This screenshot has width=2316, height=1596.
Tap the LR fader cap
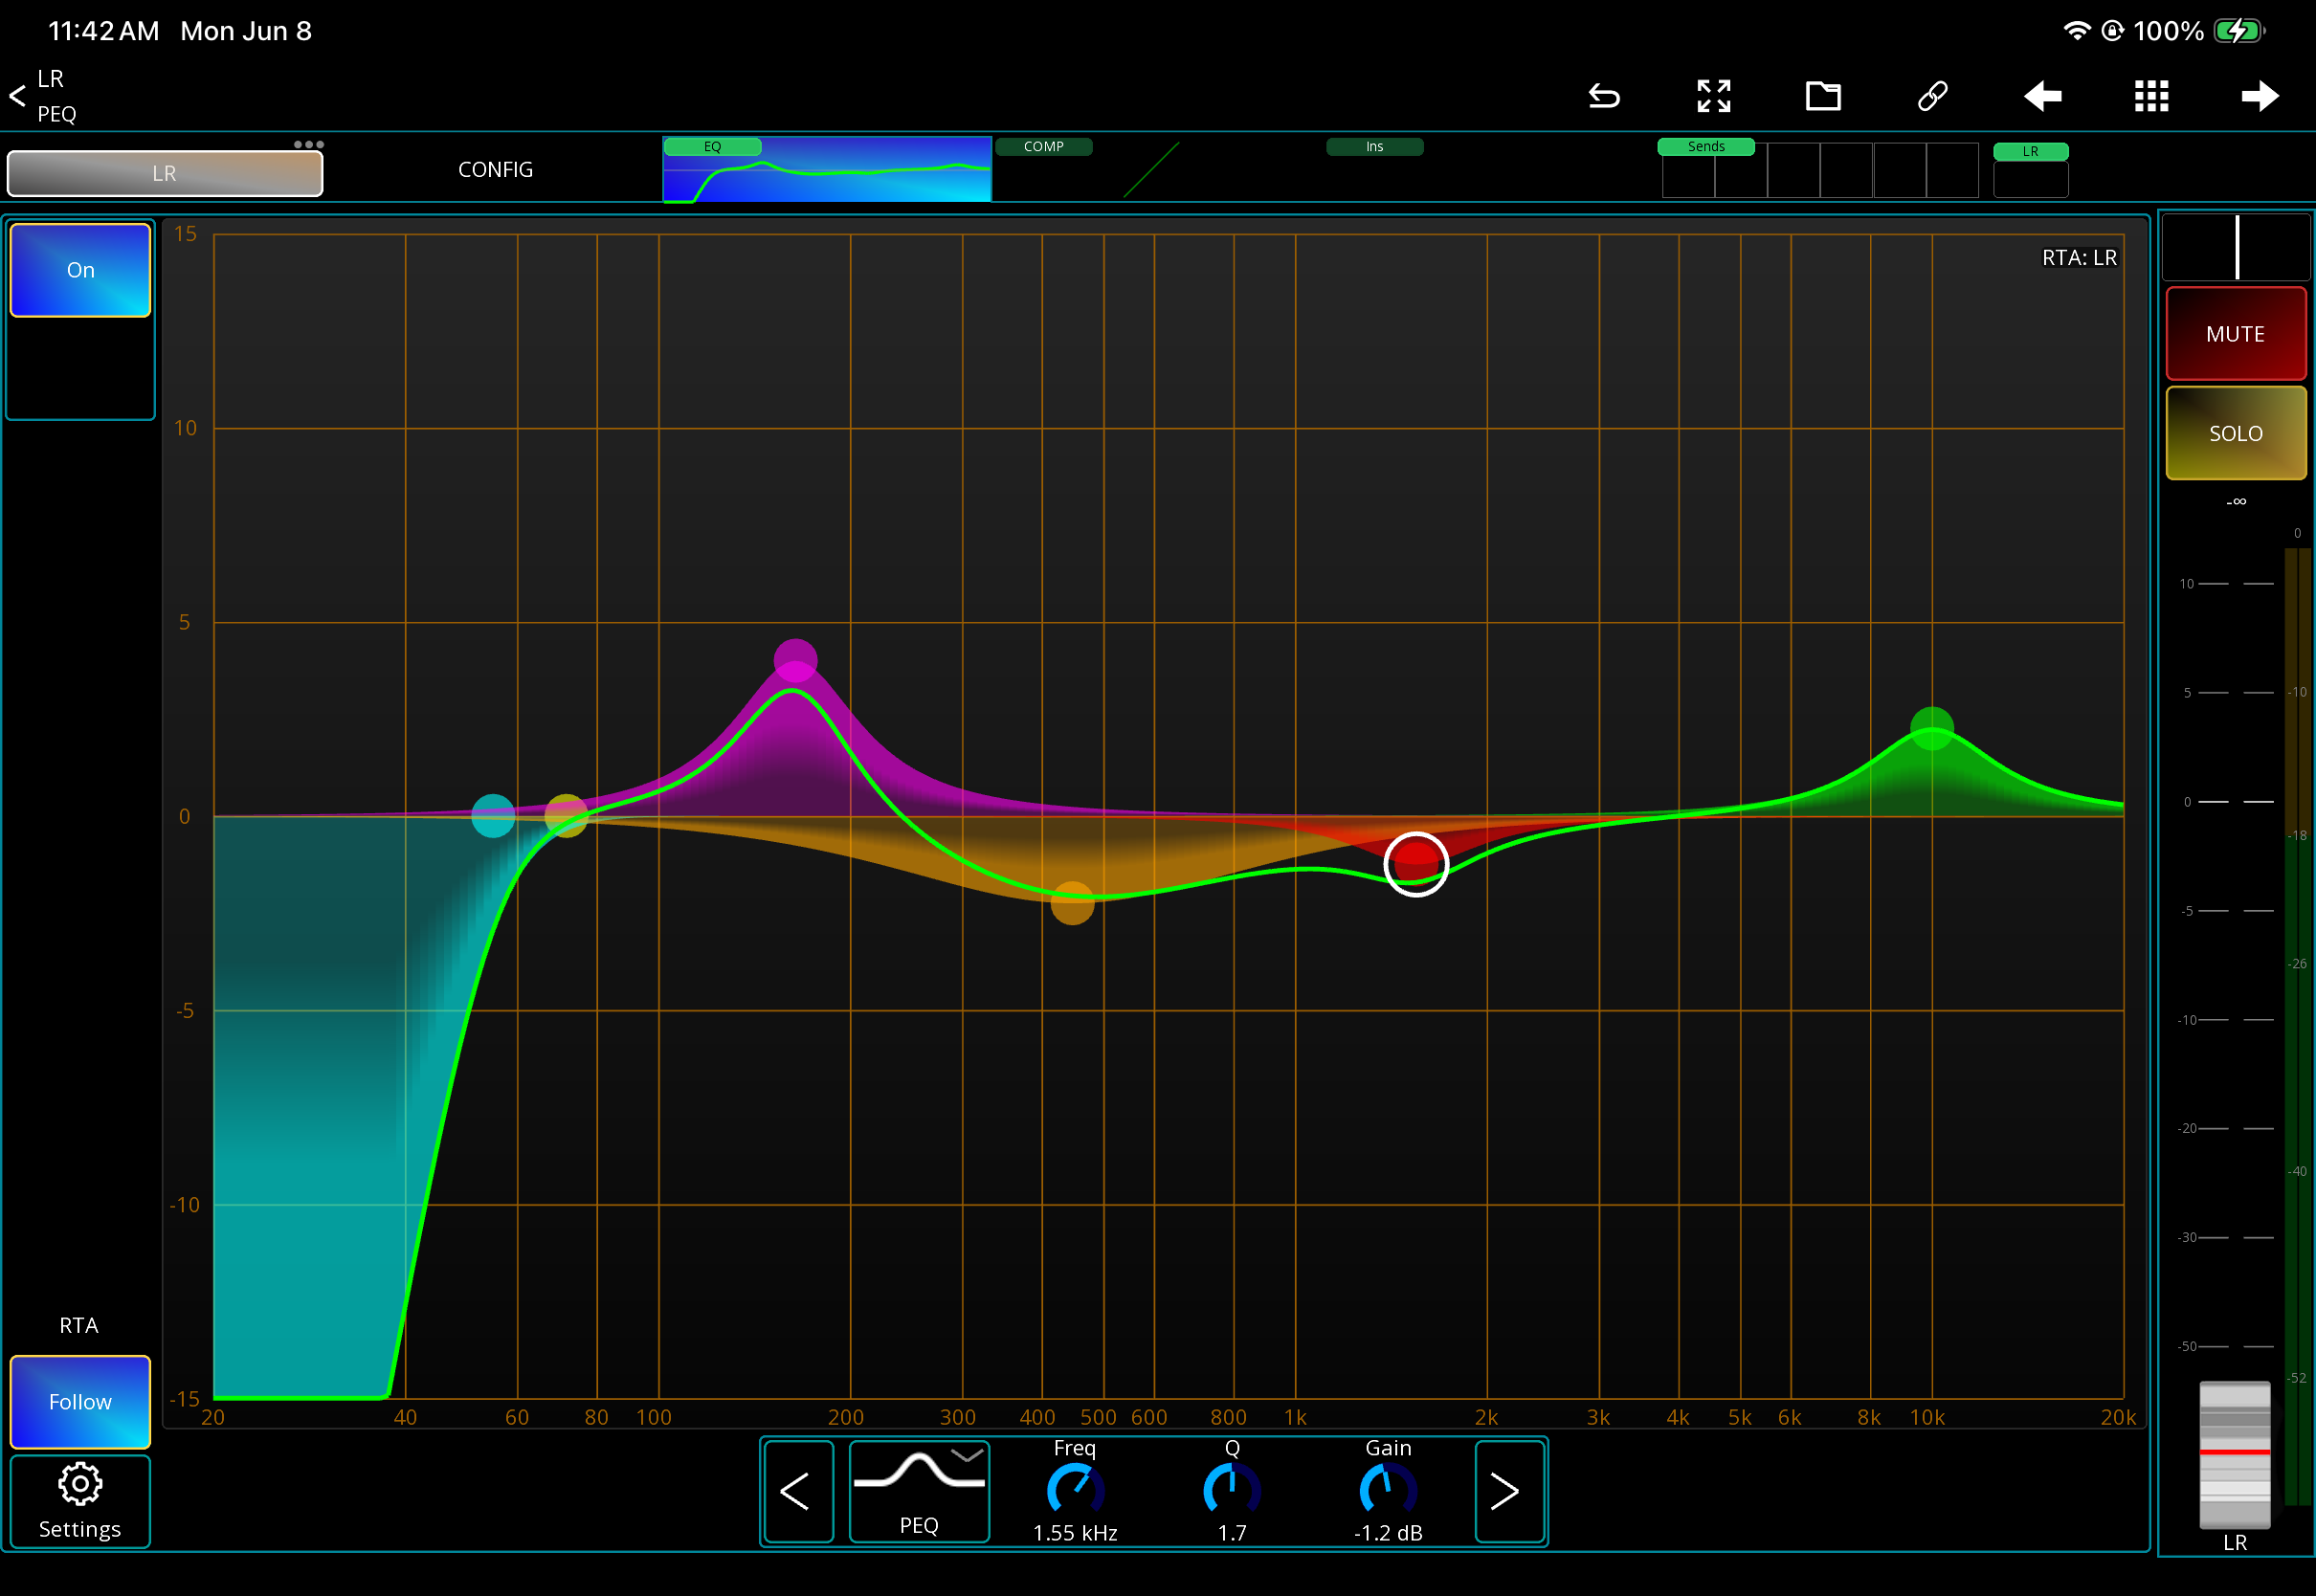[x=2234, y=1454]
